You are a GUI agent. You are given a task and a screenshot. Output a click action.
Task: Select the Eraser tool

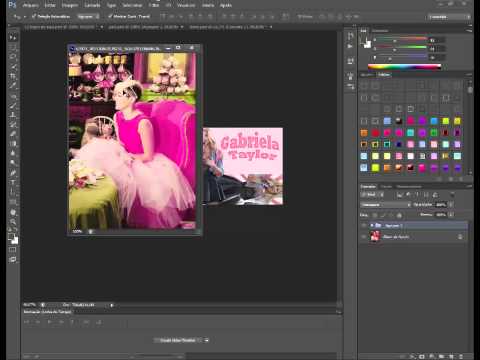coord(13,134)
